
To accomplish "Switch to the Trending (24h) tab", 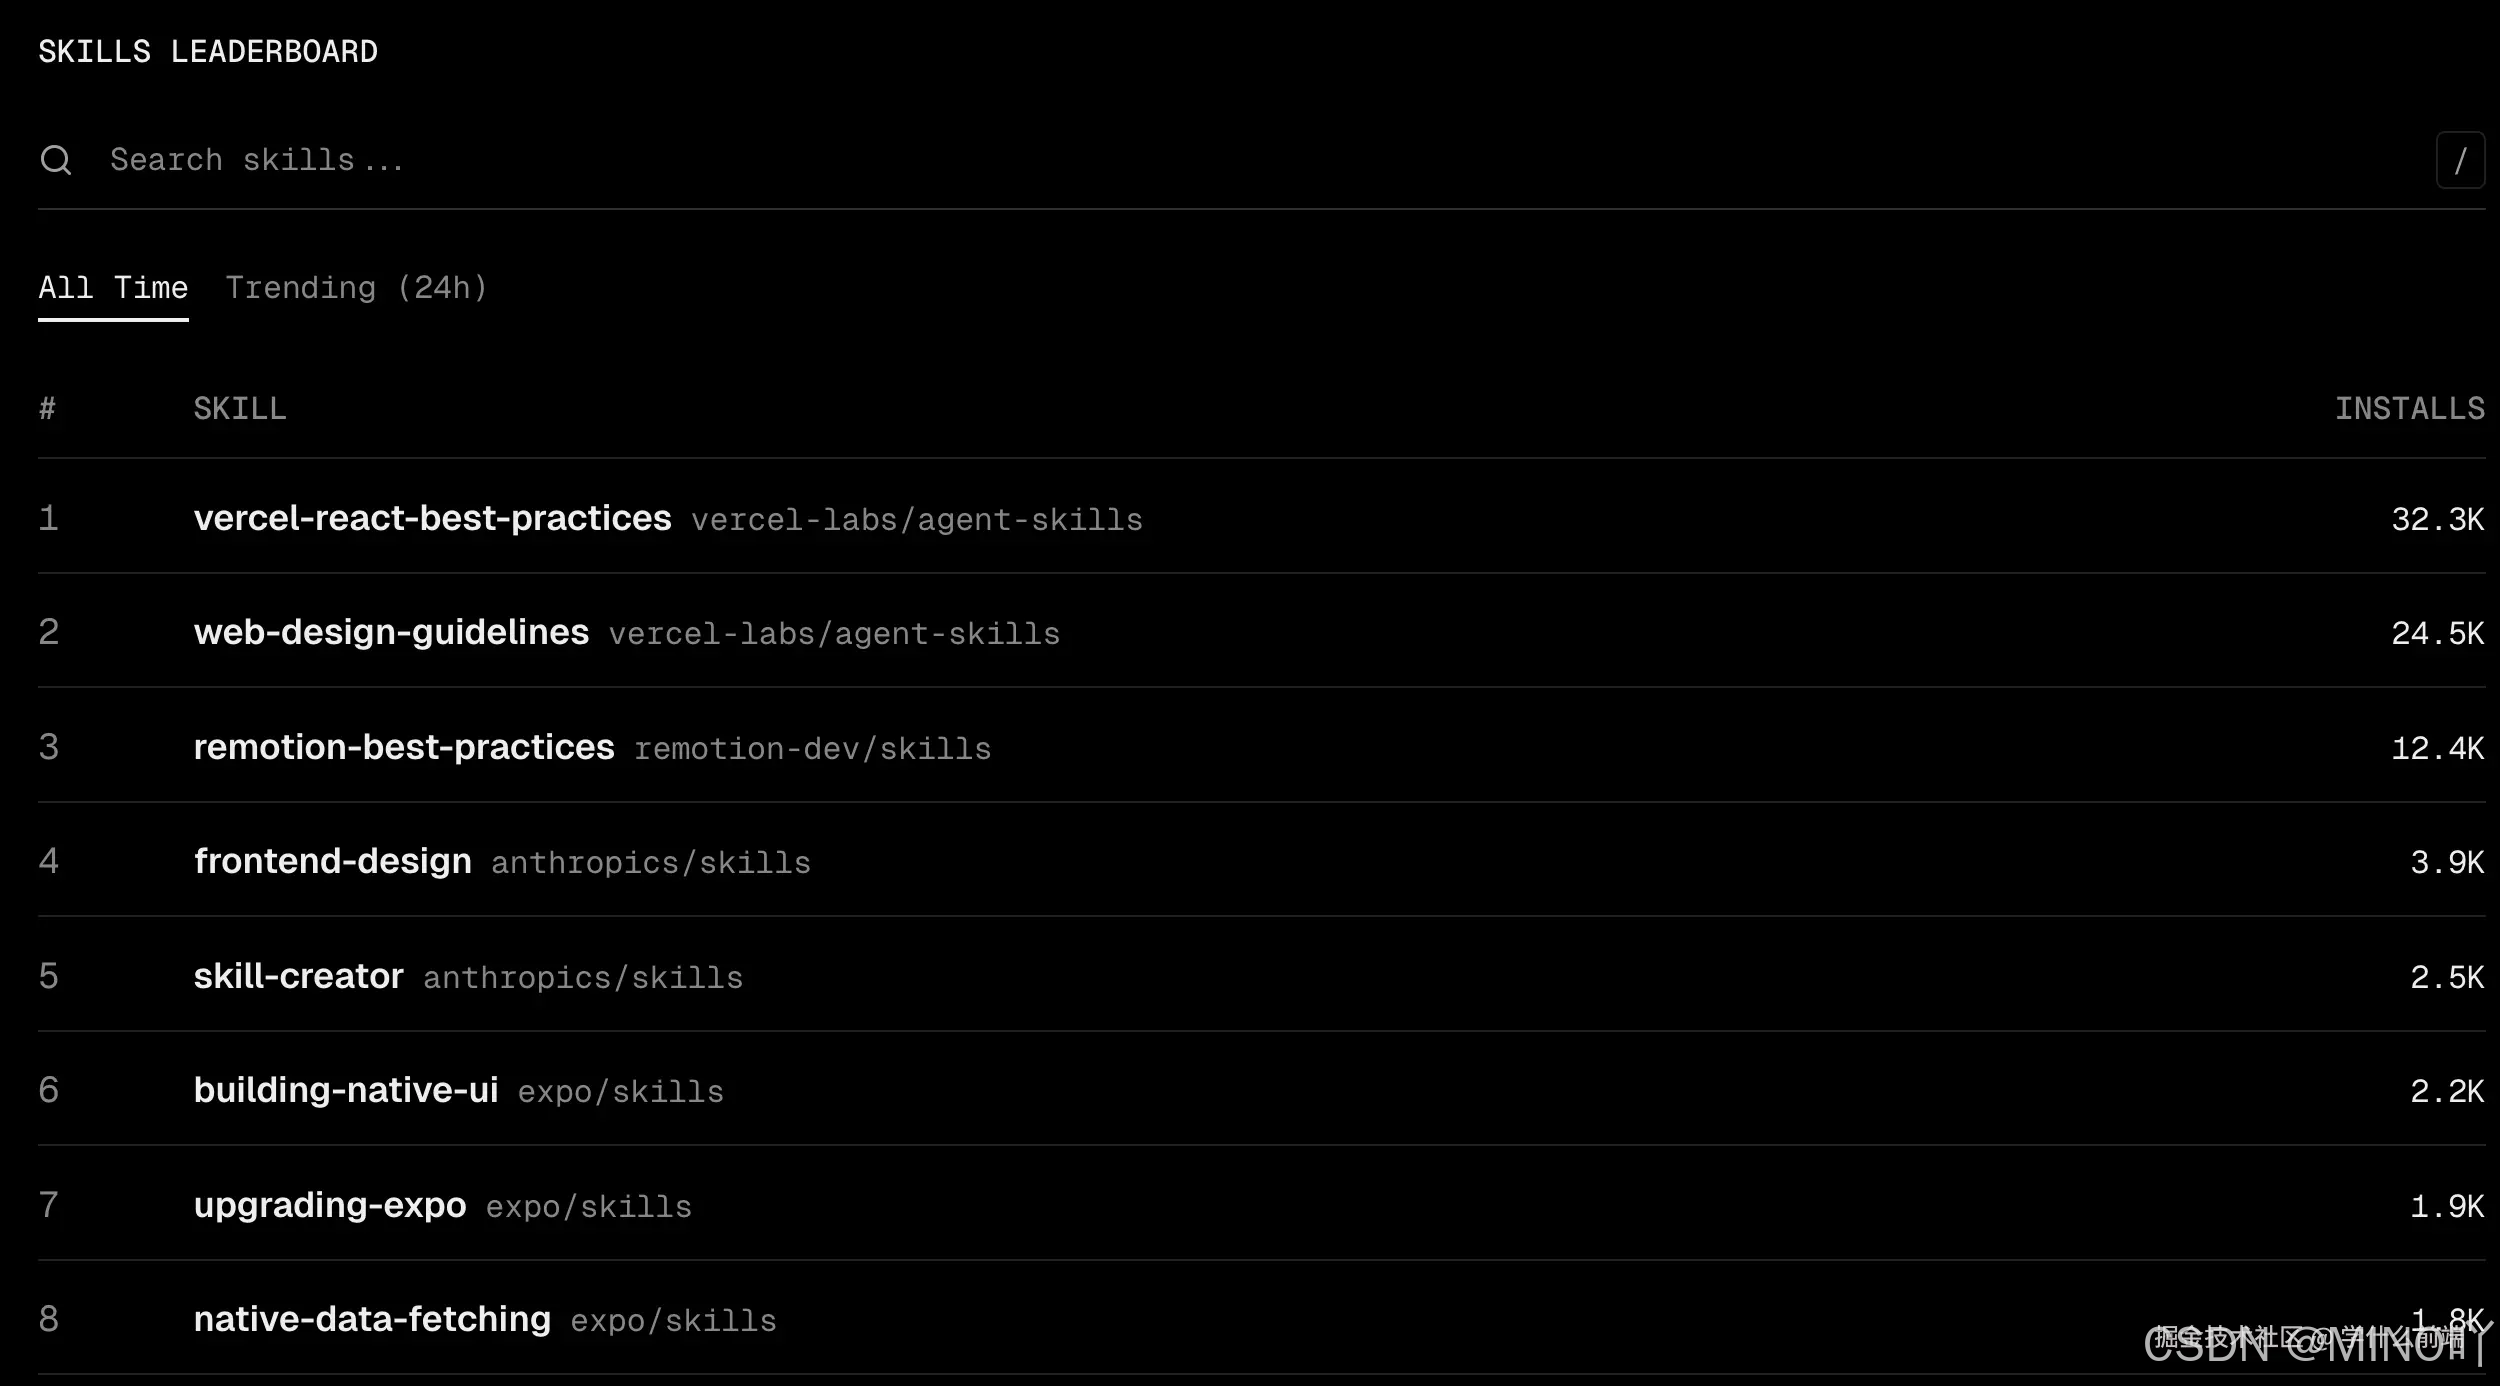I will (356, 288).
